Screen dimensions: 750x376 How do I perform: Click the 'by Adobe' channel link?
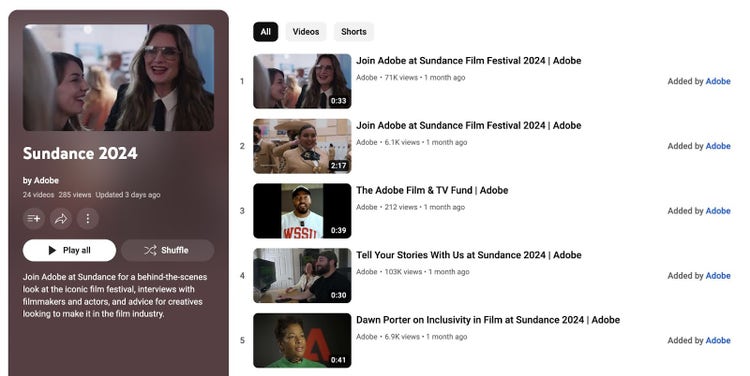(41, 180)
